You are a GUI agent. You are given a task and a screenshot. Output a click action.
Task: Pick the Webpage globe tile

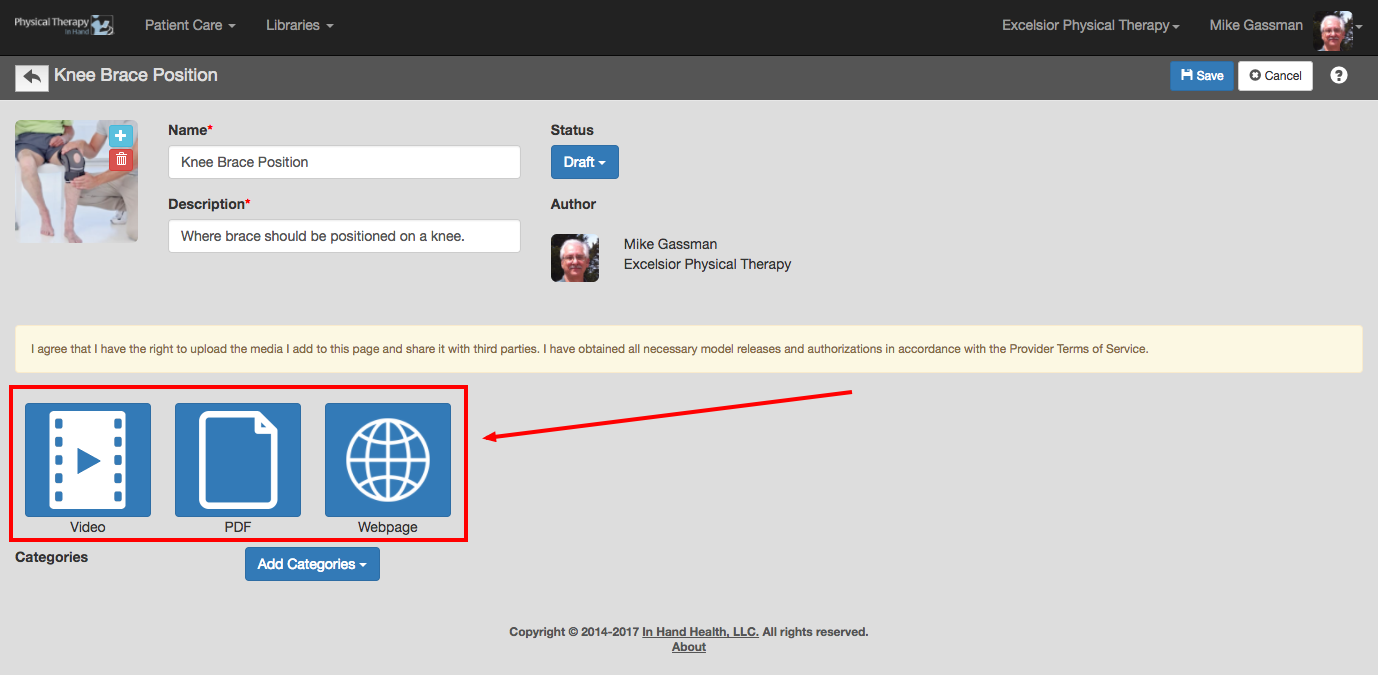coord(388,460)
